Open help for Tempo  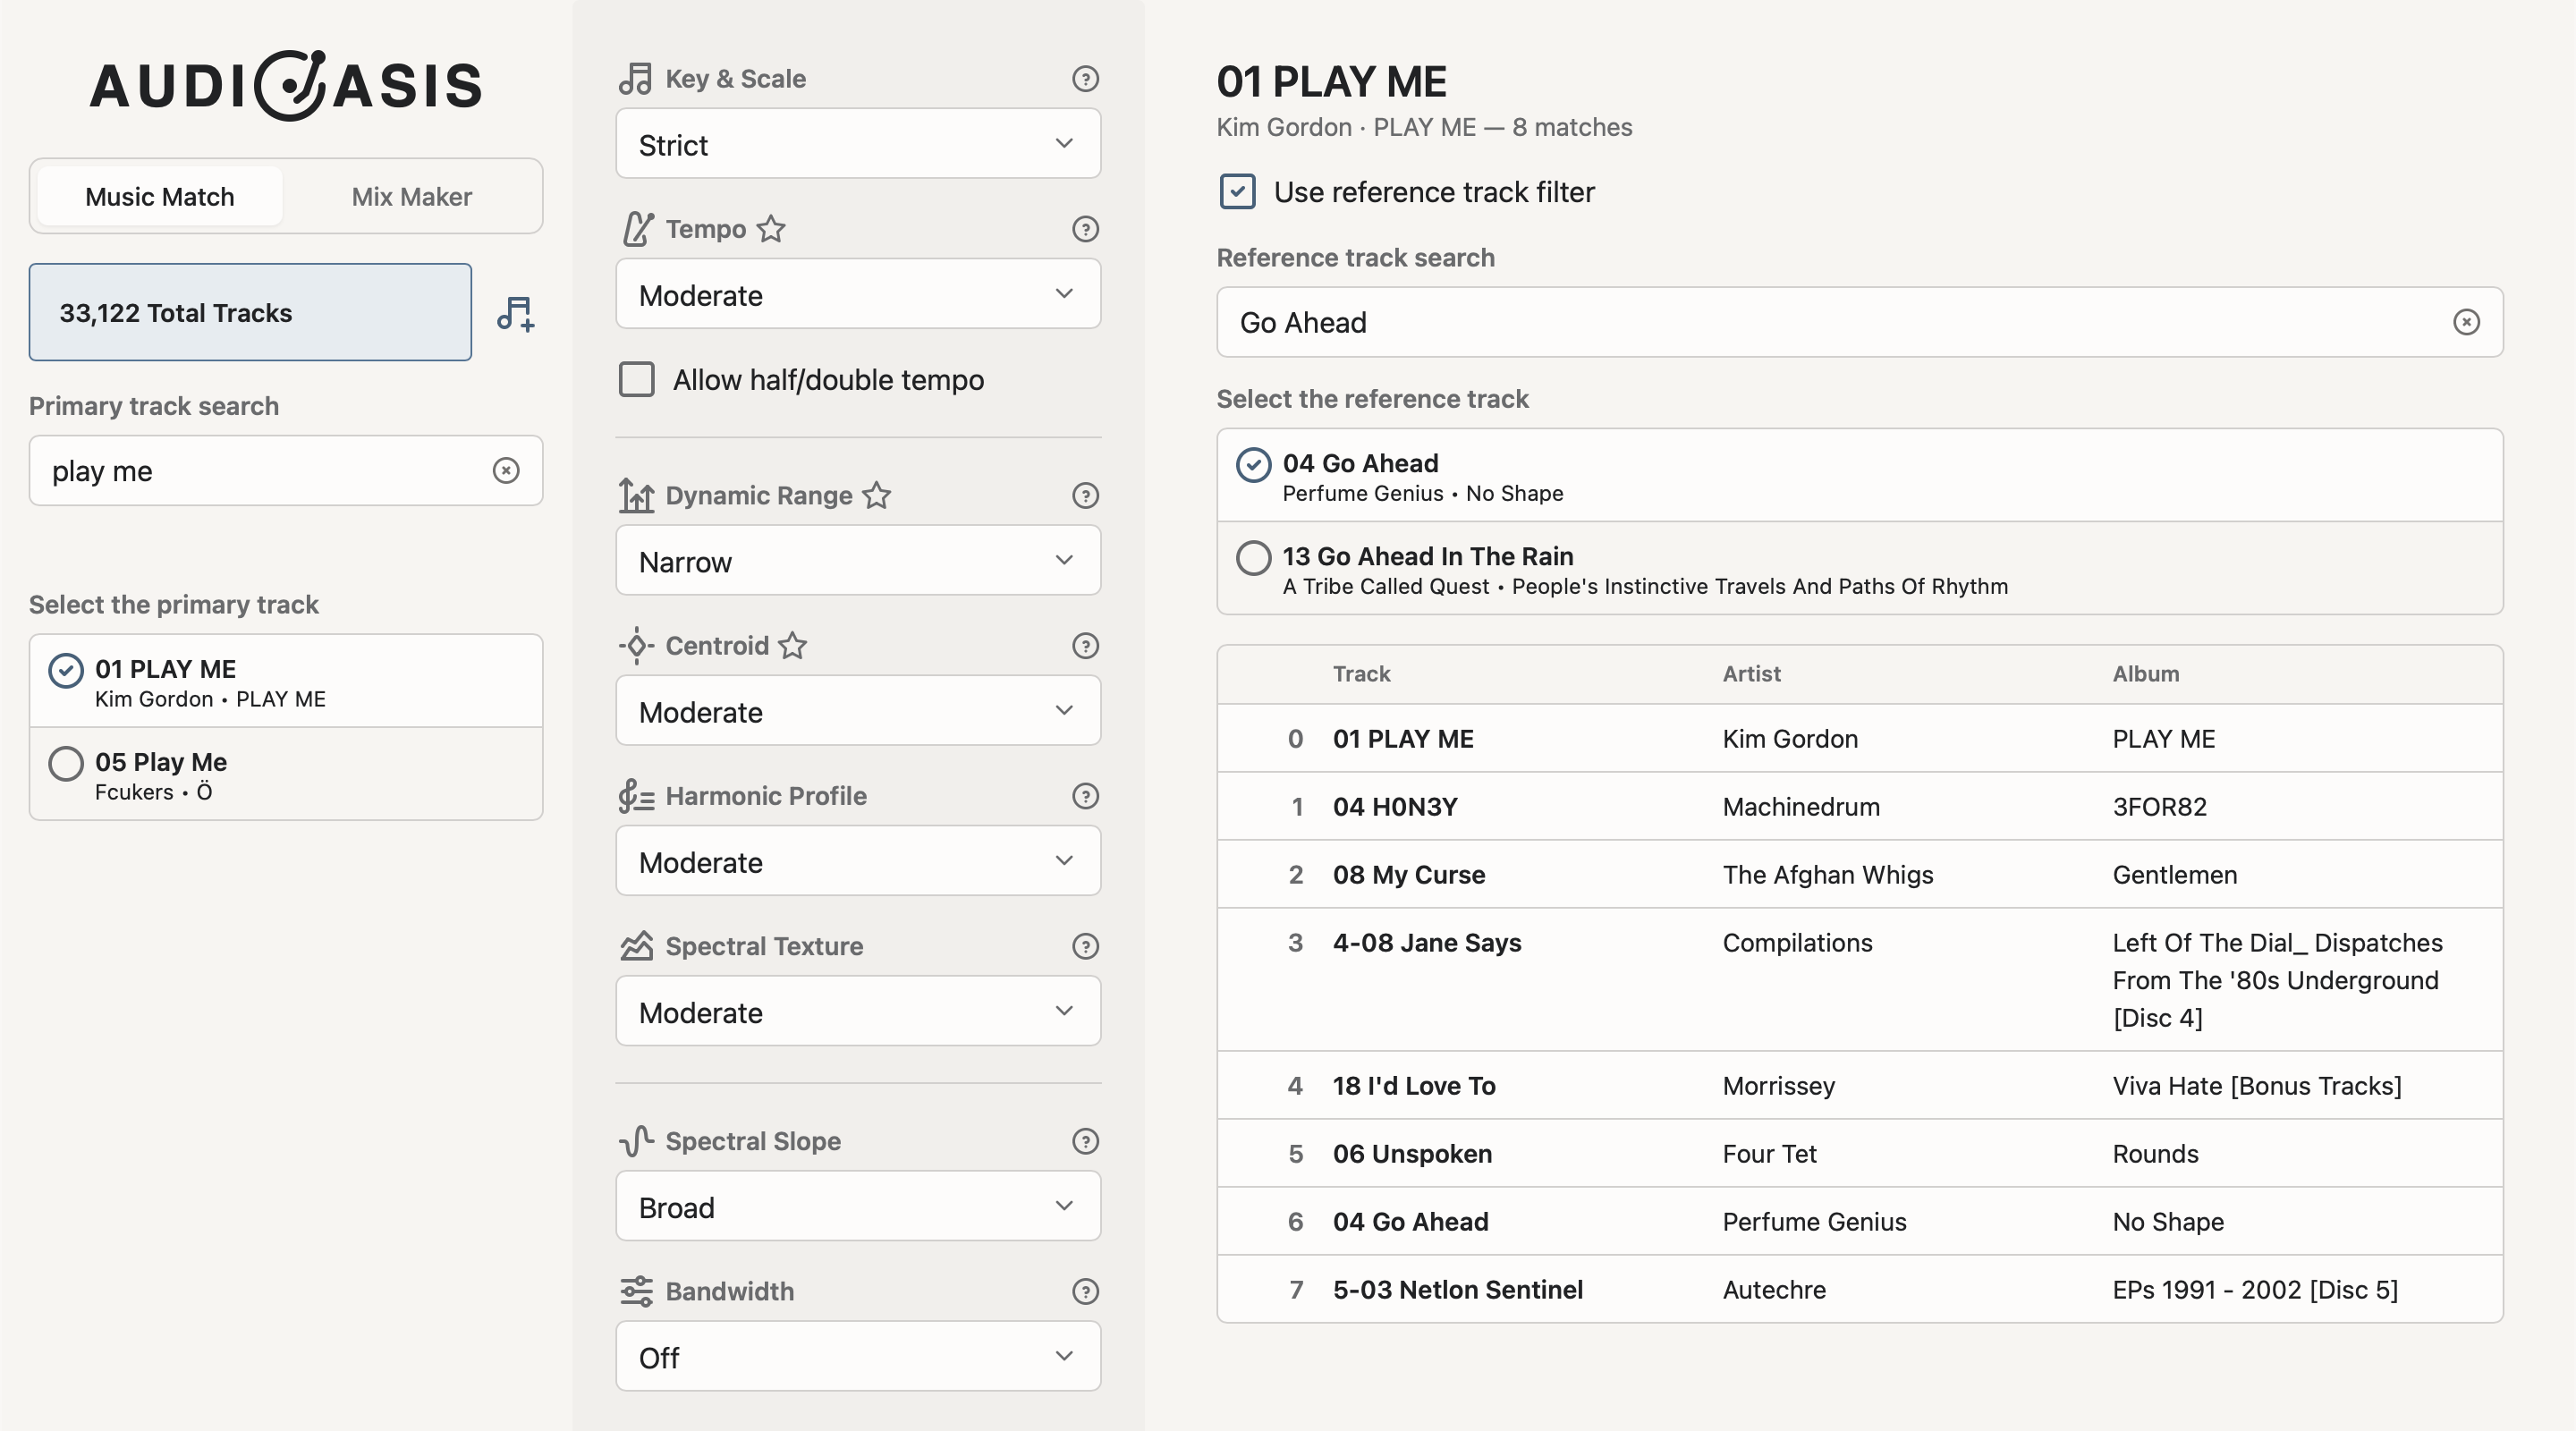pyautogui.click(x=1085, y=229)
